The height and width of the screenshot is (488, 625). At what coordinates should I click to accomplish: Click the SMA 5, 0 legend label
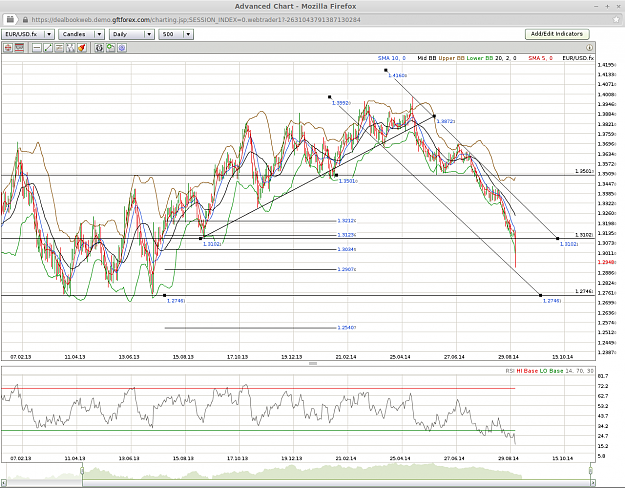[x=540, y=58]
